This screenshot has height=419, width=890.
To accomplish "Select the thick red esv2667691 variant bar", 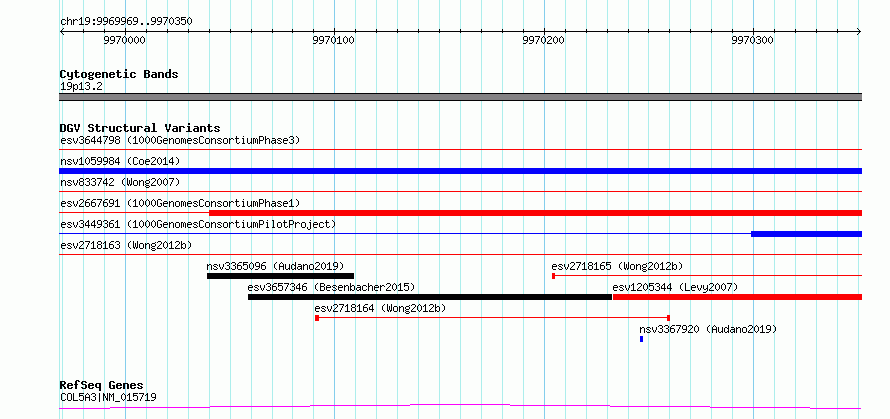I will click(535, 213).
